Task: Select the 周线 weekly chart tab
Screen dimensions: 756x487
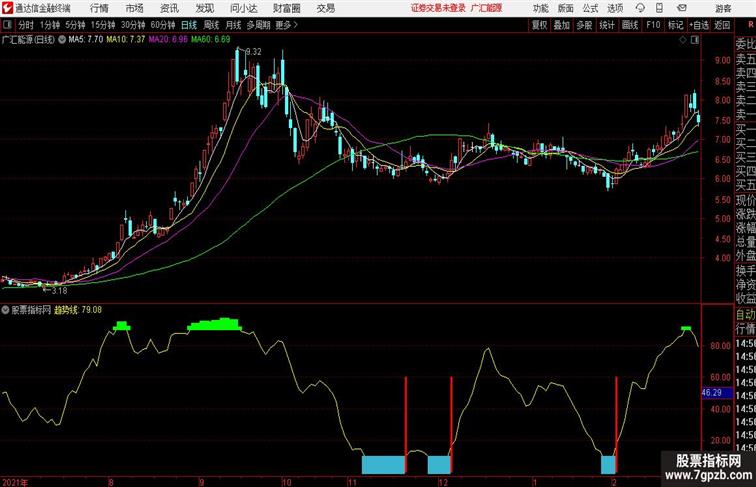Action: (211, 25)
